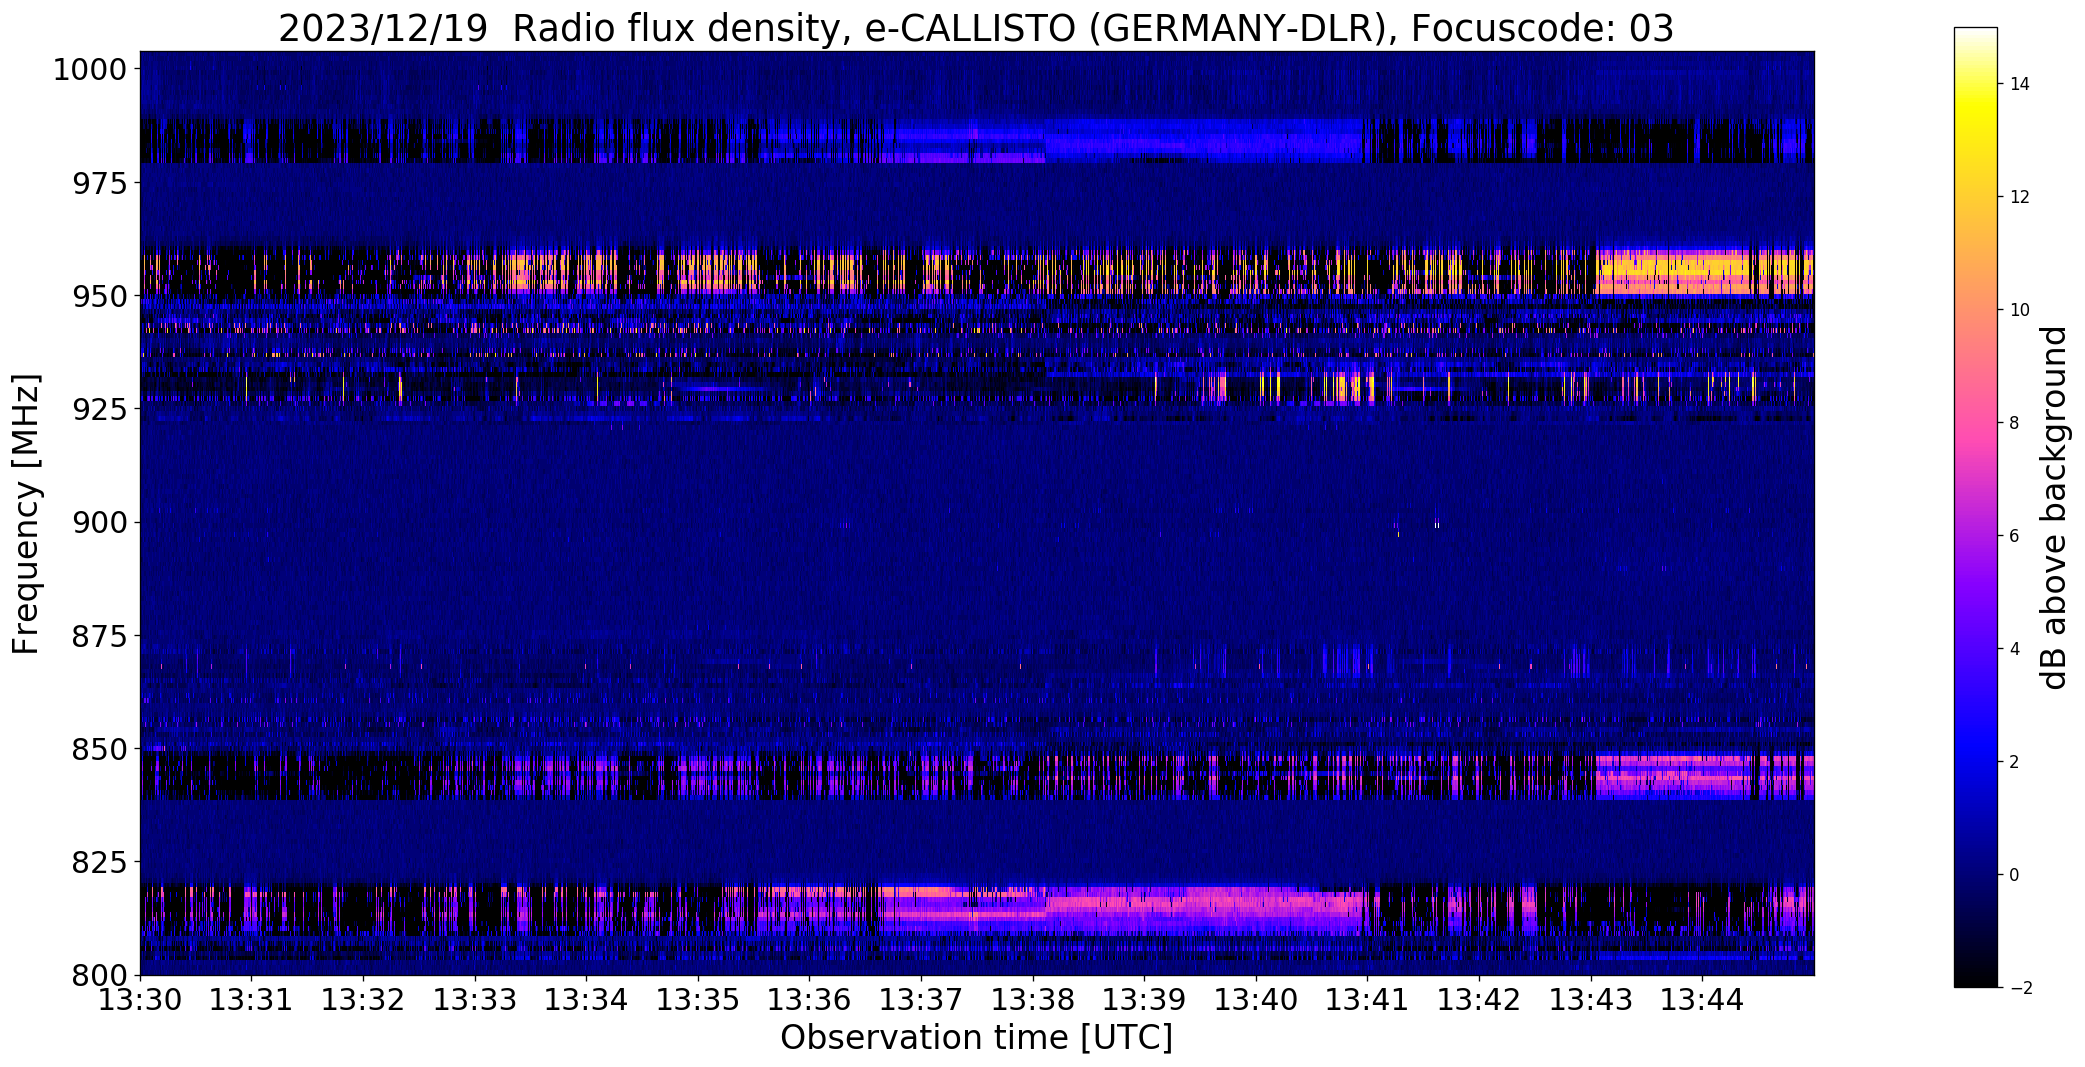Click the 875 frequency tick label
The height and width of the screenshot is (1067, 2085).
click(x=100, y=635)
